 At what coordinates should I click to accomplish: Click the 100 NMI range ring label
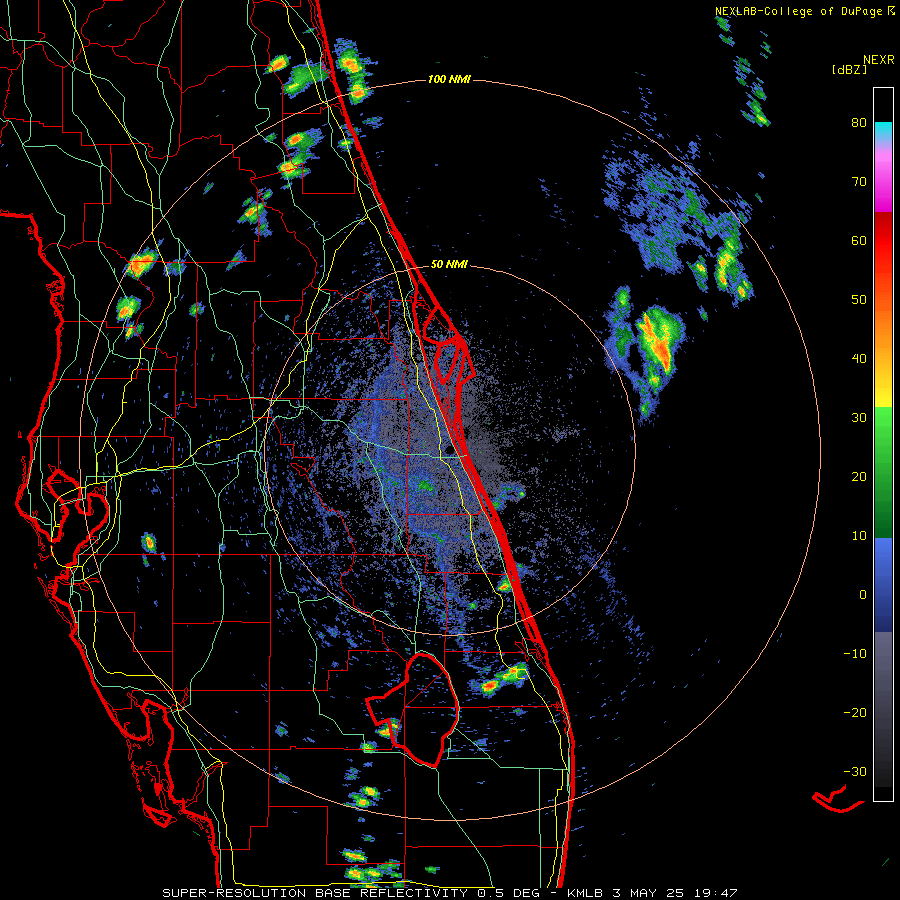click(449, 79)
